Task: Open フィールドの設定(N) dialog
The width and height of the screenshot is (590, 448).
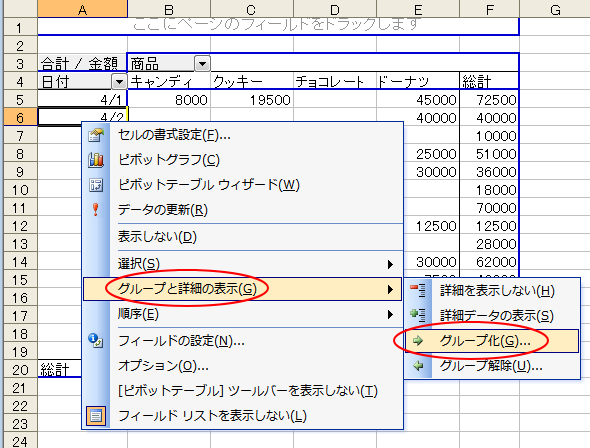Action: click(x=243, y=341)
